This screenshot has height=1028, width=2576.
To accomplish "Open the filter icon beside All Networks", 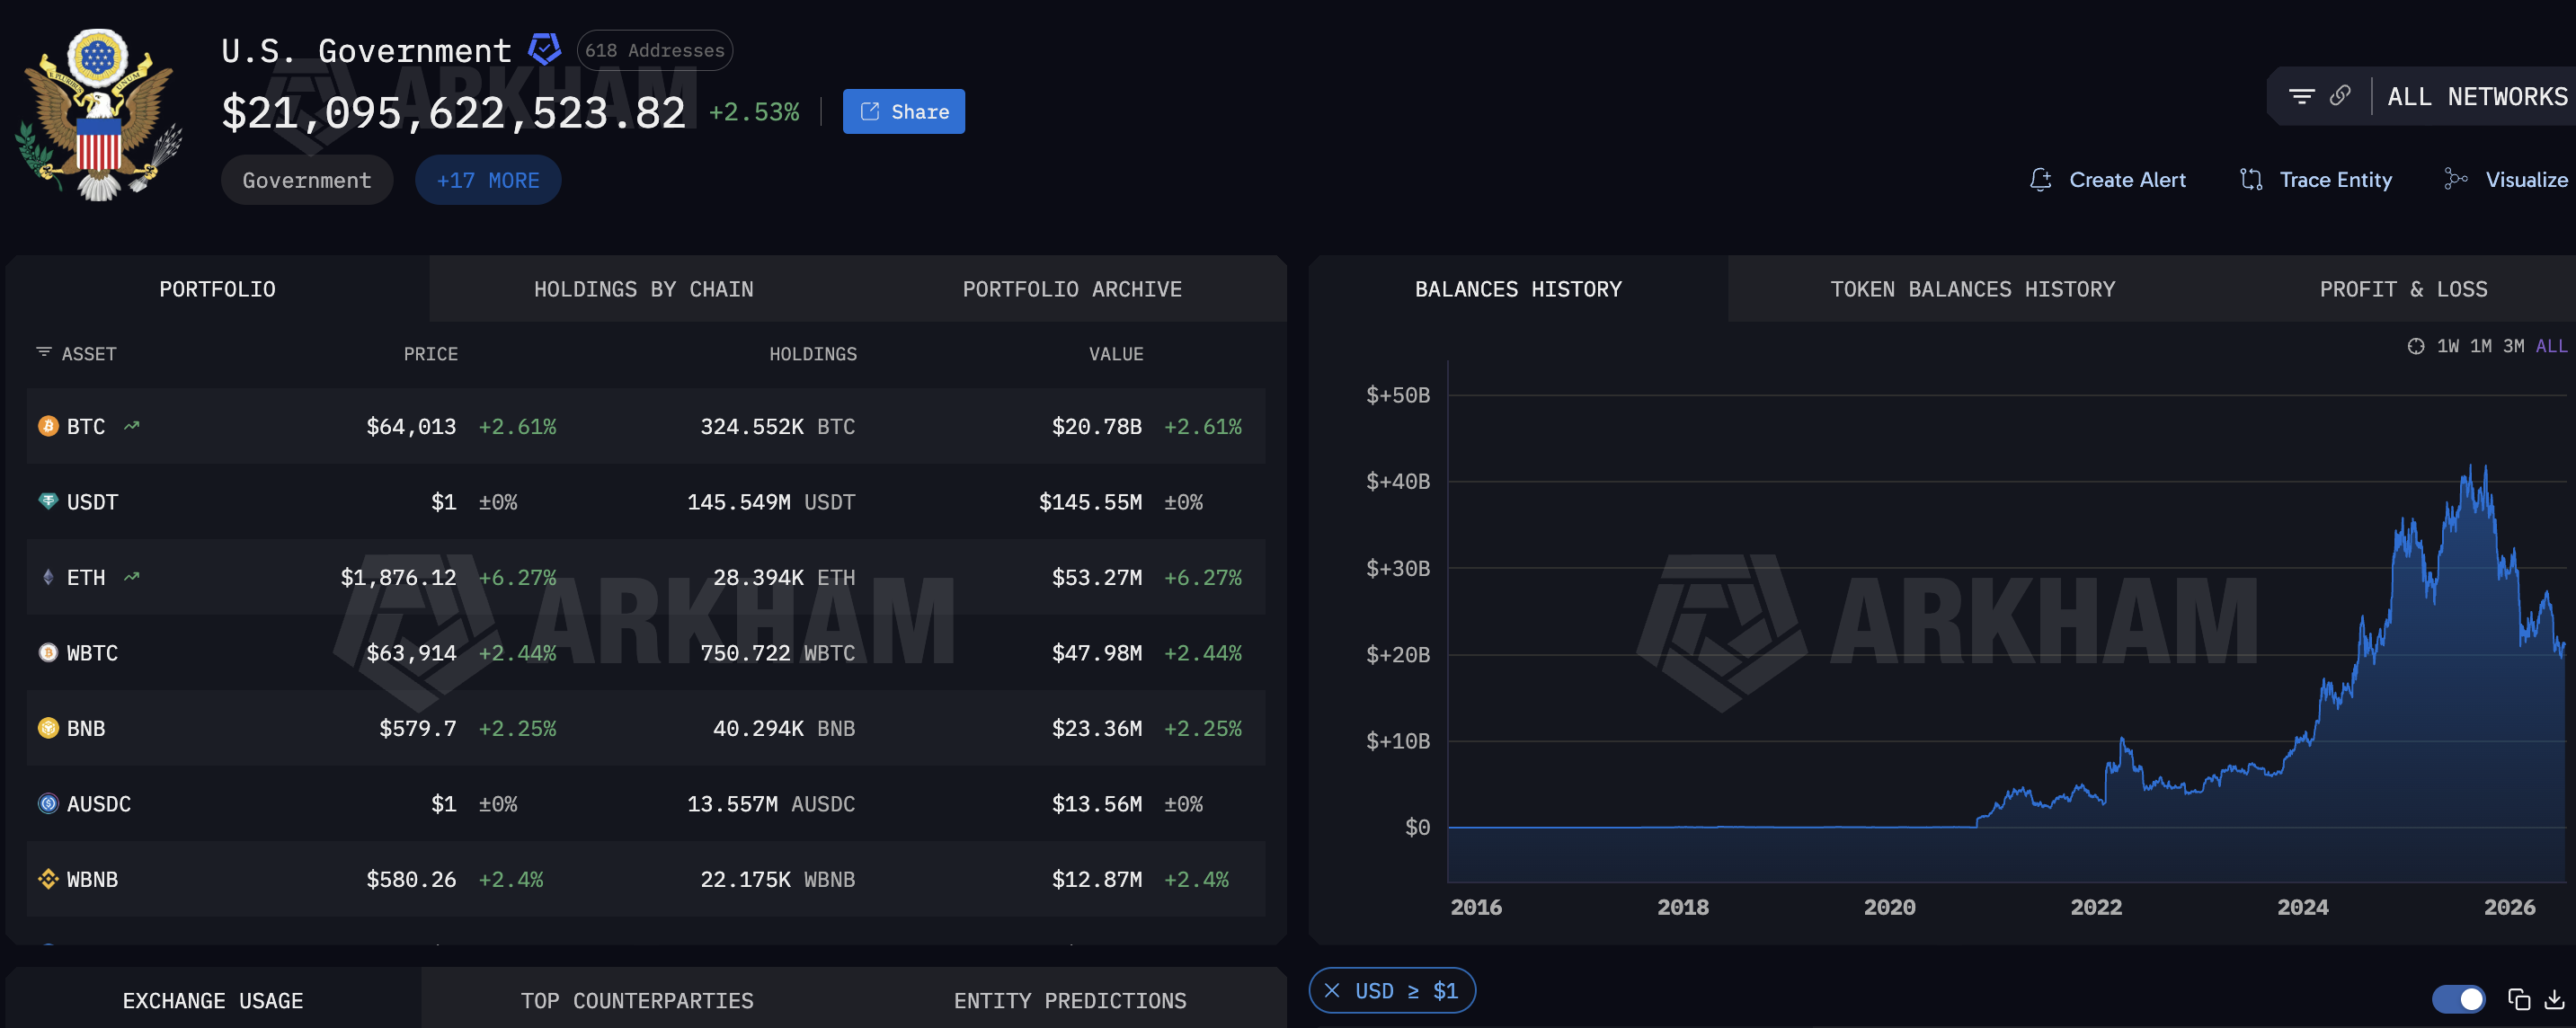I will pyautogui.click(x=2301, y=97).
